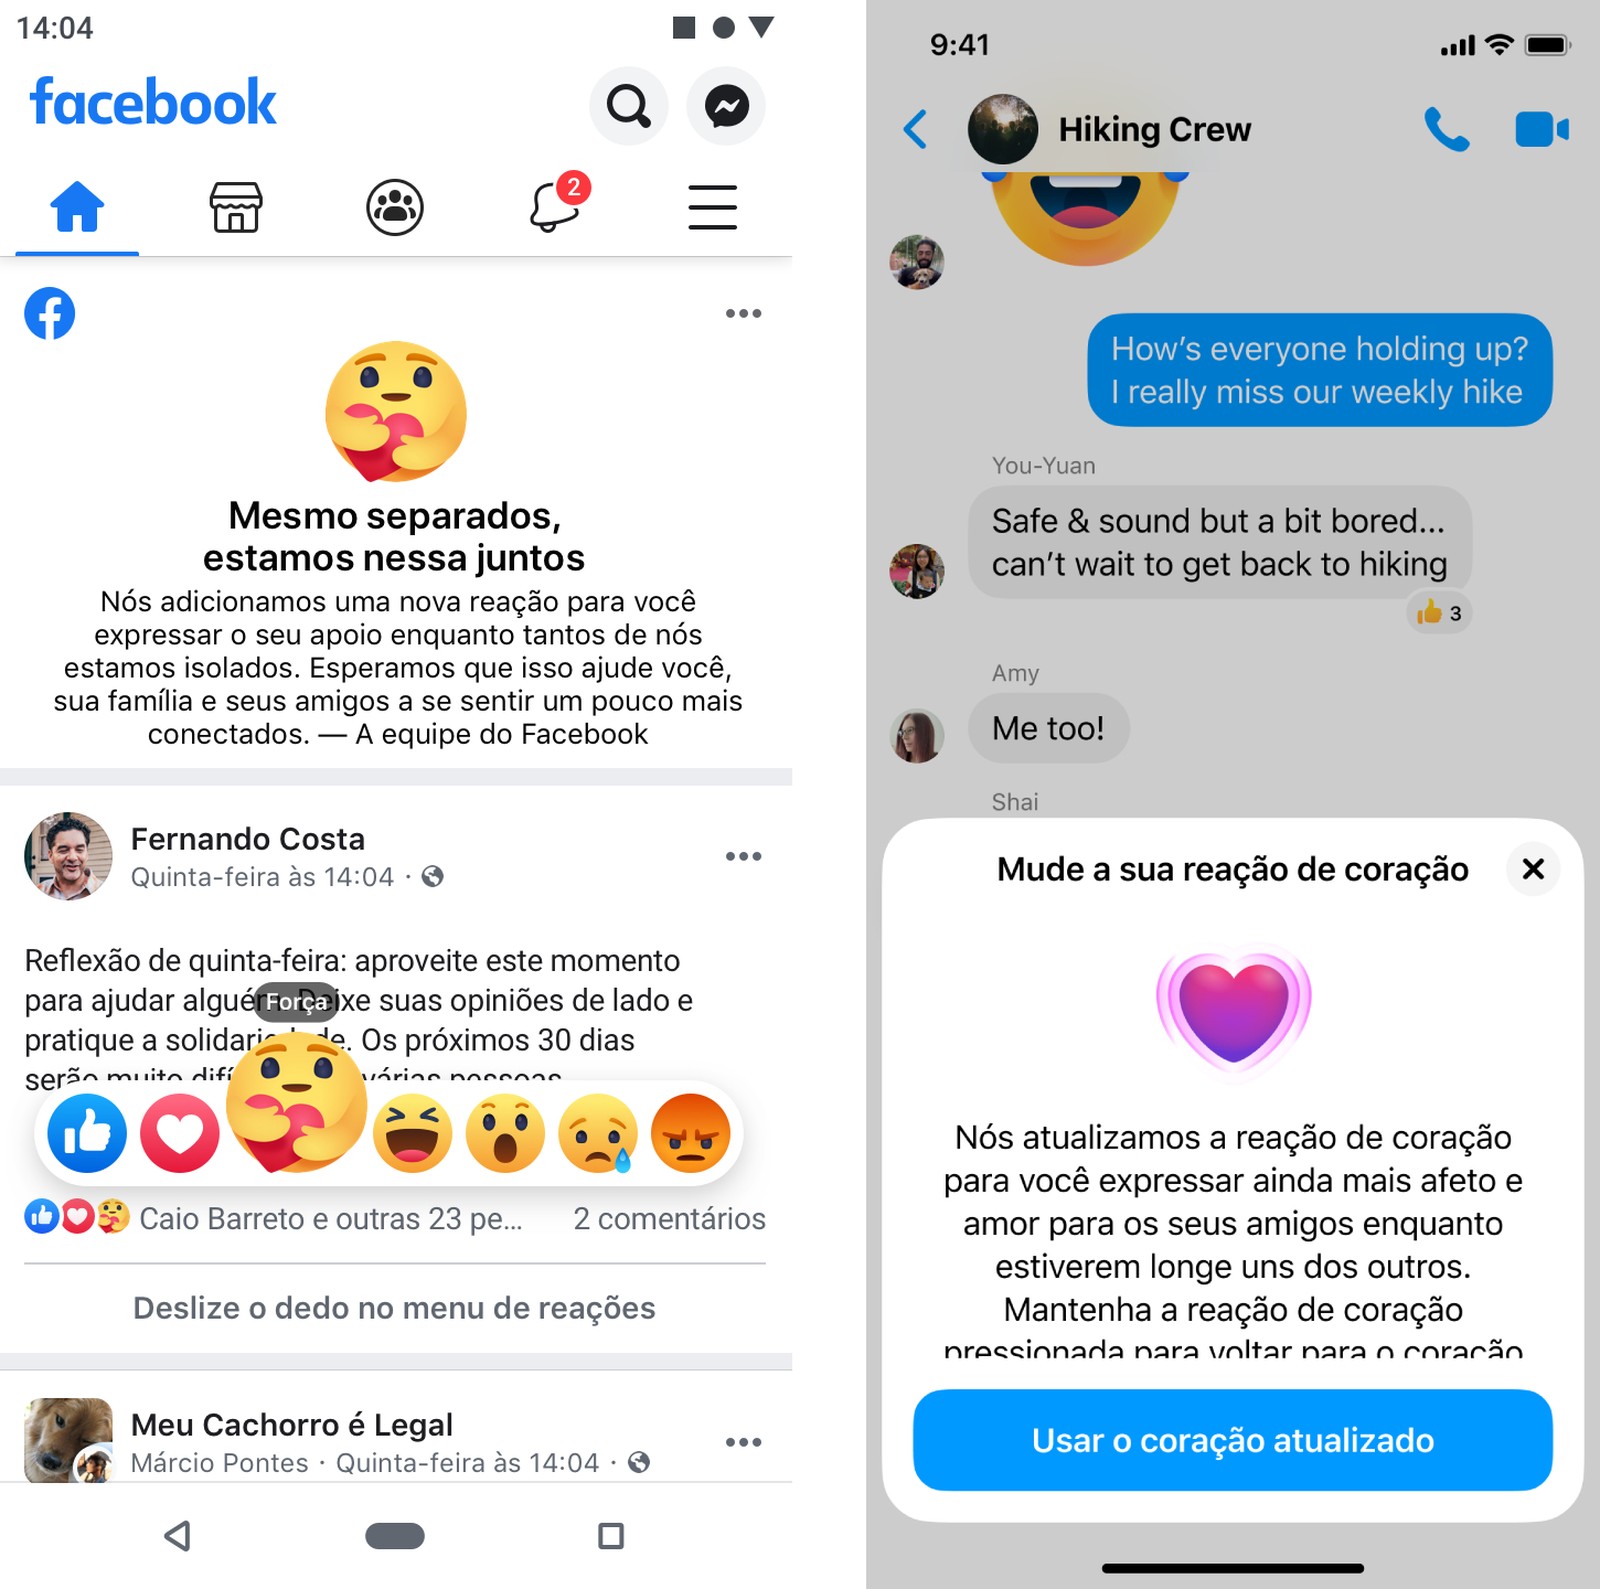Open the 2 comentários link

coord(669,1218)
